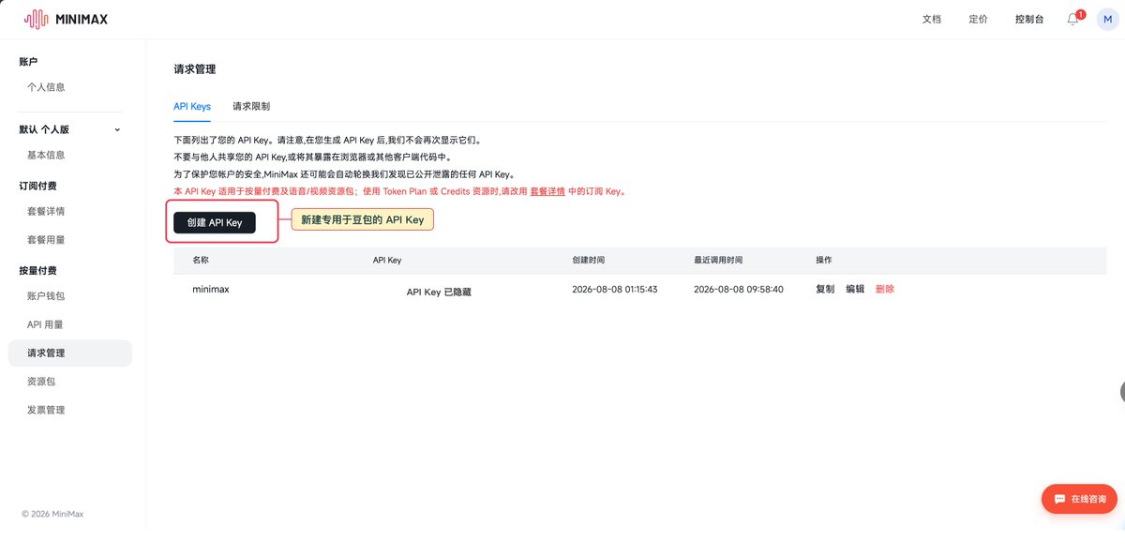Click the MiniMax logo
The width and height of the screenshot is (1125, 548).
tap(65, 19)
